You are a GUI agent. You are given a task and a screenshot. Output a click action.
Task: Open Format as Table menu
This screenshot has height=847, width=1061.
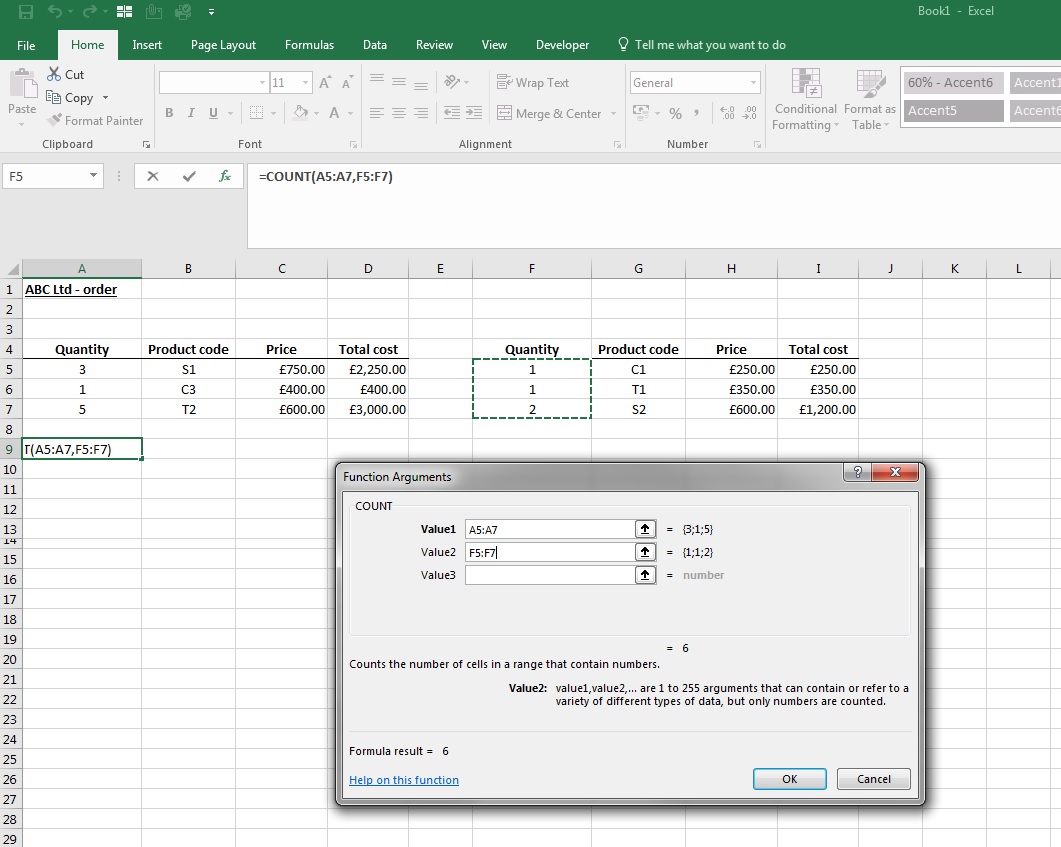click(870, 99)
